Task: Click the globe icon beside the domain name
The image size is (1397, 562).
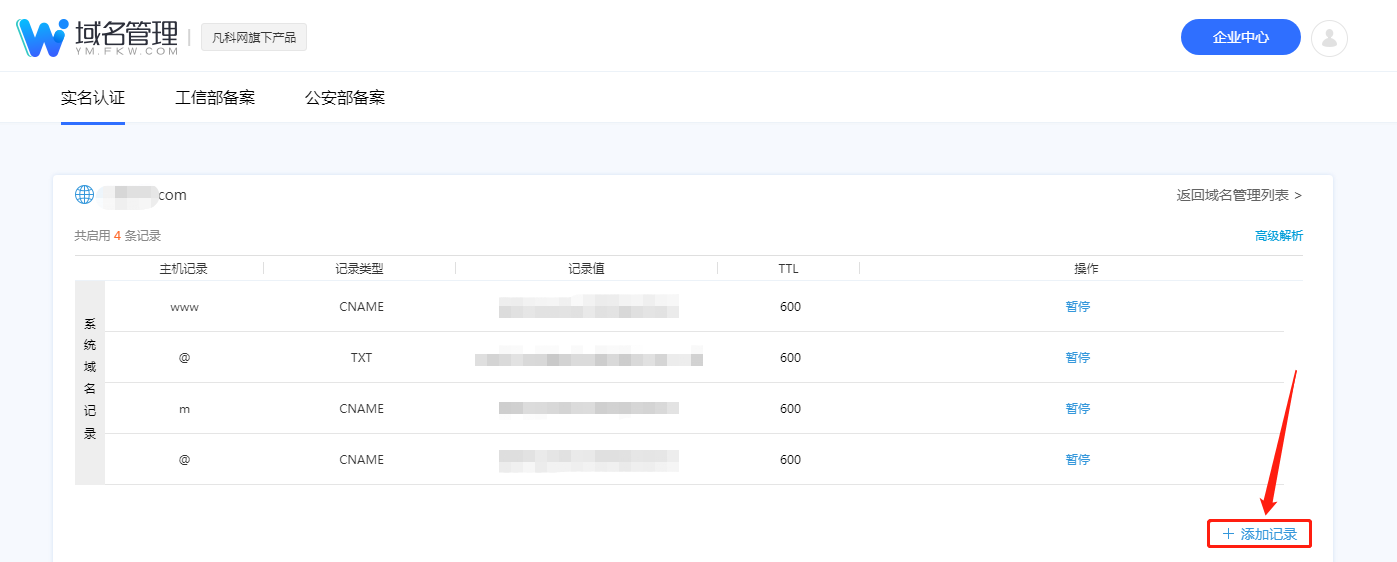Action: point(84,194)
